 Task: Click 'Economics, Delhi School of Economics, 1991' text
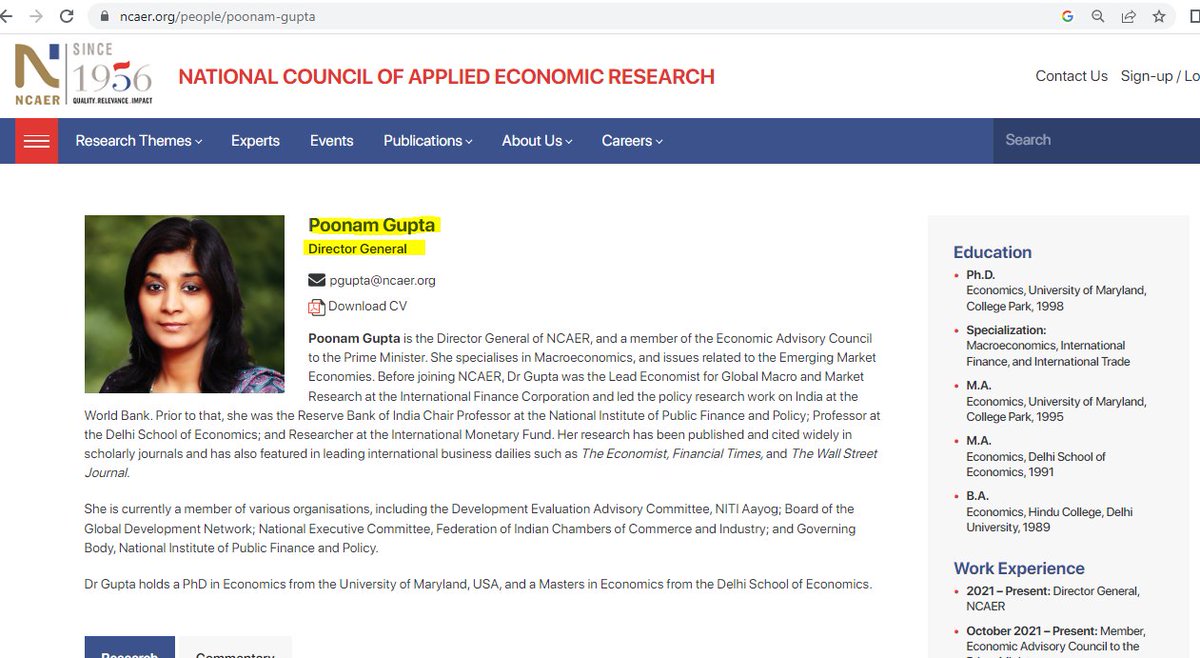[1036, 464]
